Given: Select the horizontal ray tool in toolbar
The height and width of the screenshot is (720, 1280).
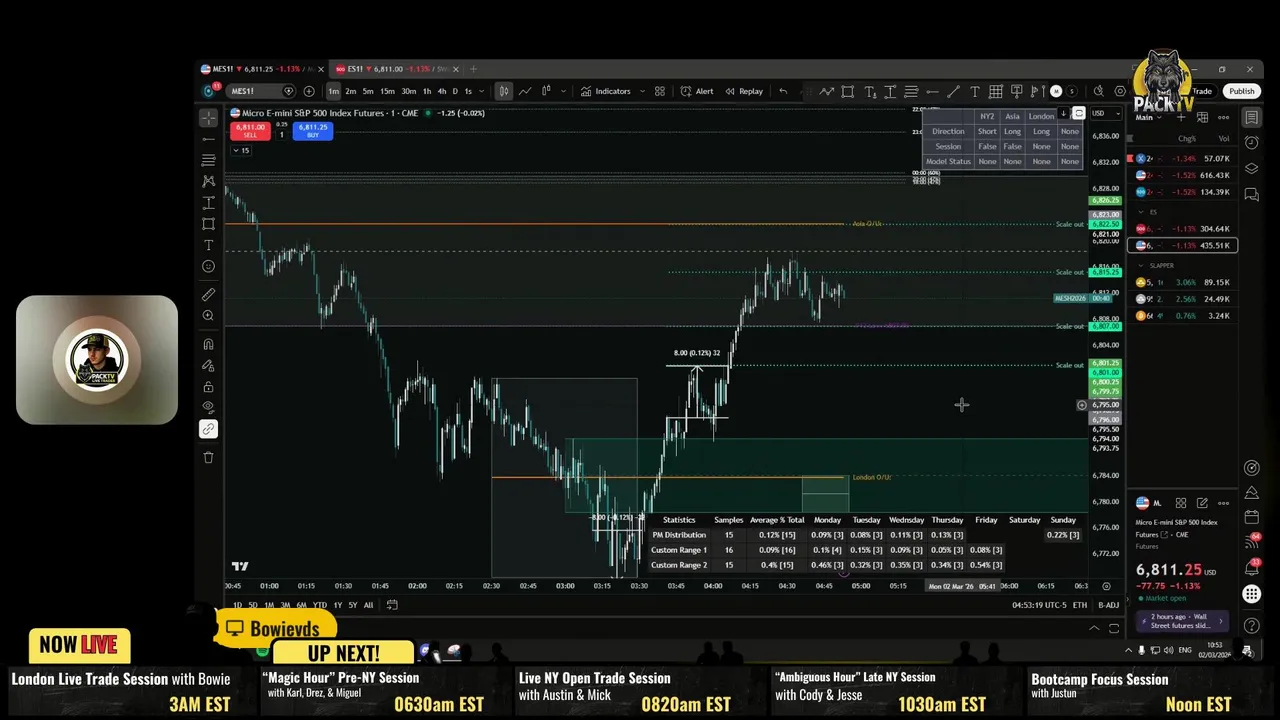Looking at the screenshot, I should click(932, 92).
